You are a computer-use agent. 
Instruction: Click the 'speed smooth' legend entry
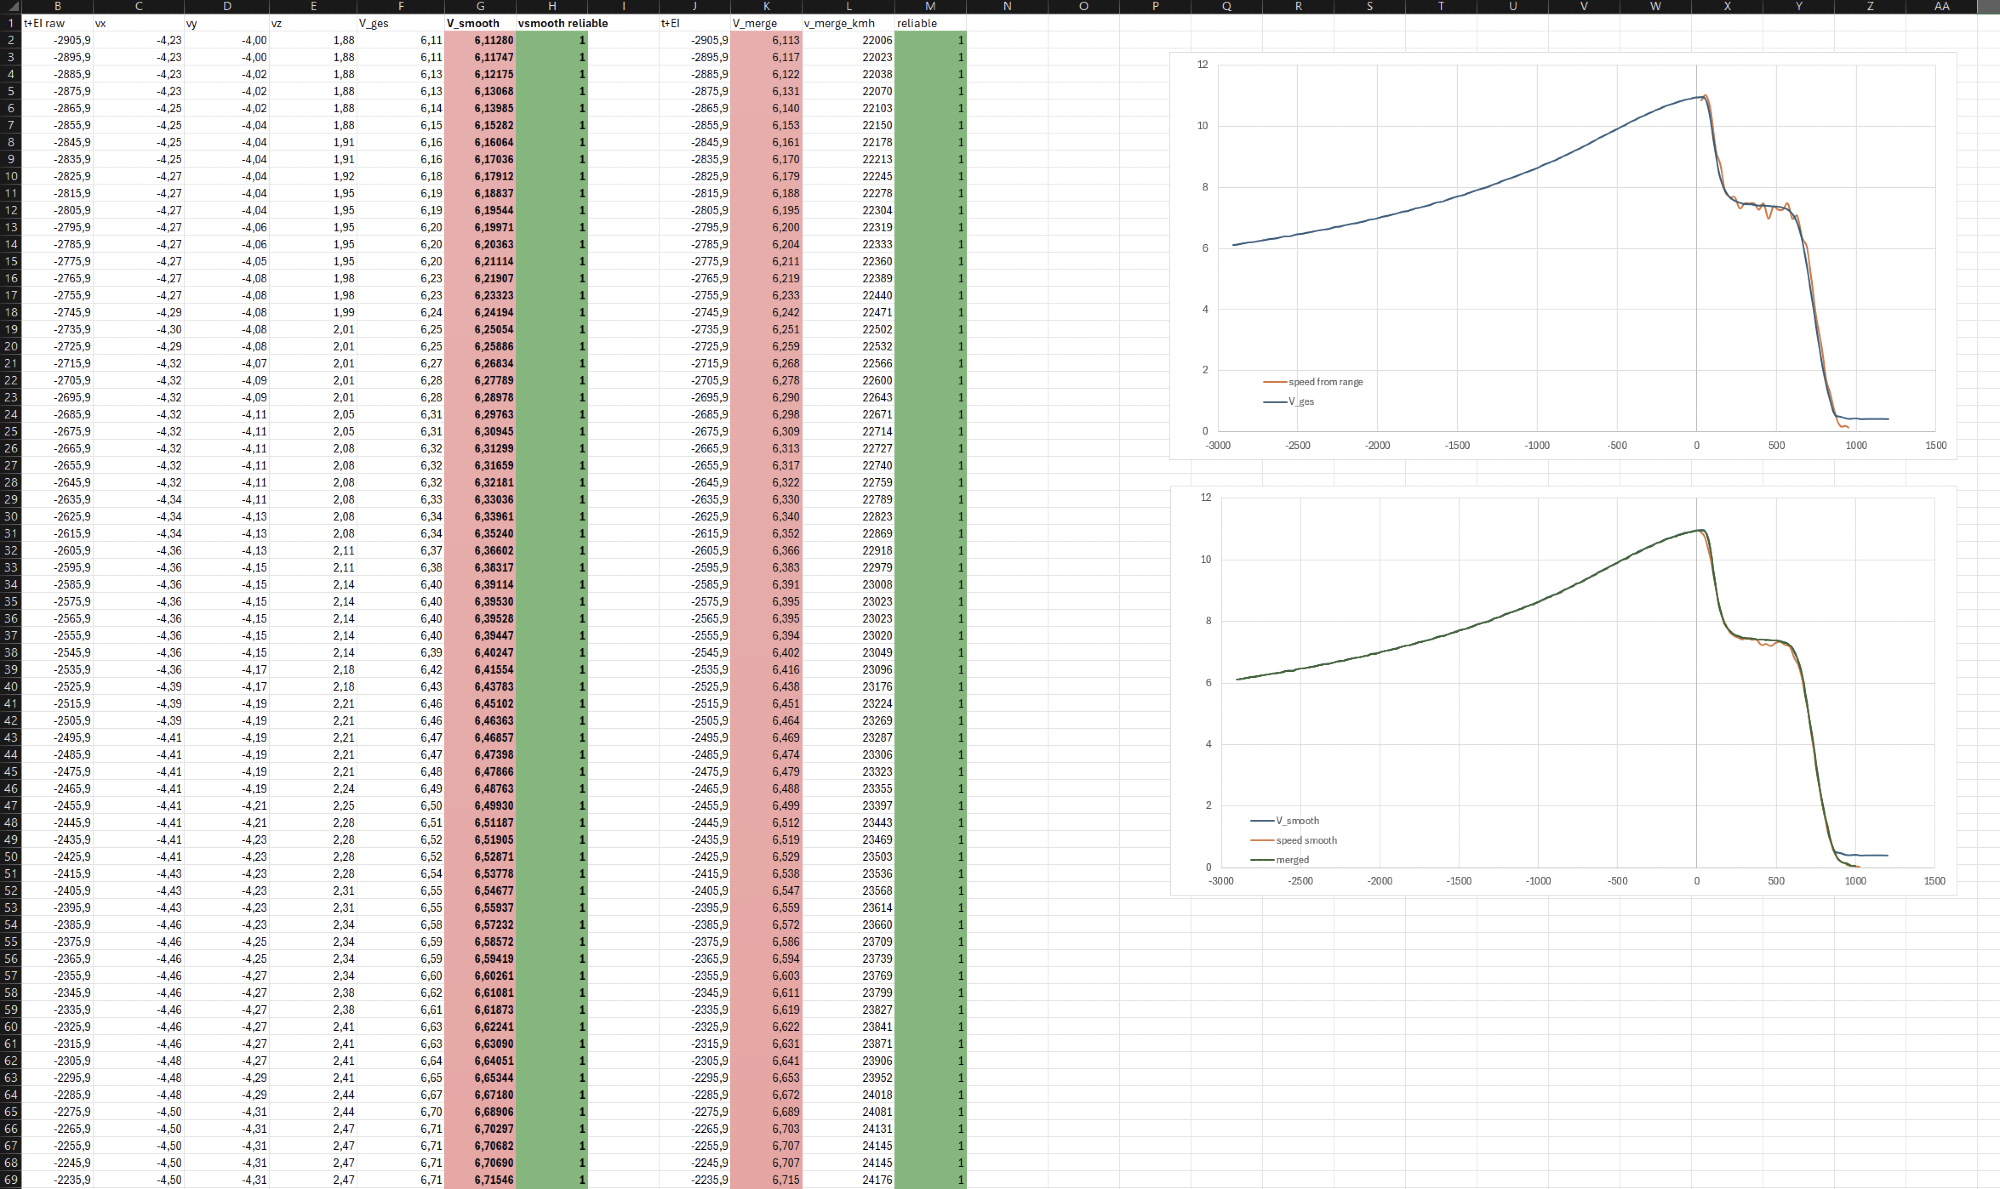(1305, 841)
